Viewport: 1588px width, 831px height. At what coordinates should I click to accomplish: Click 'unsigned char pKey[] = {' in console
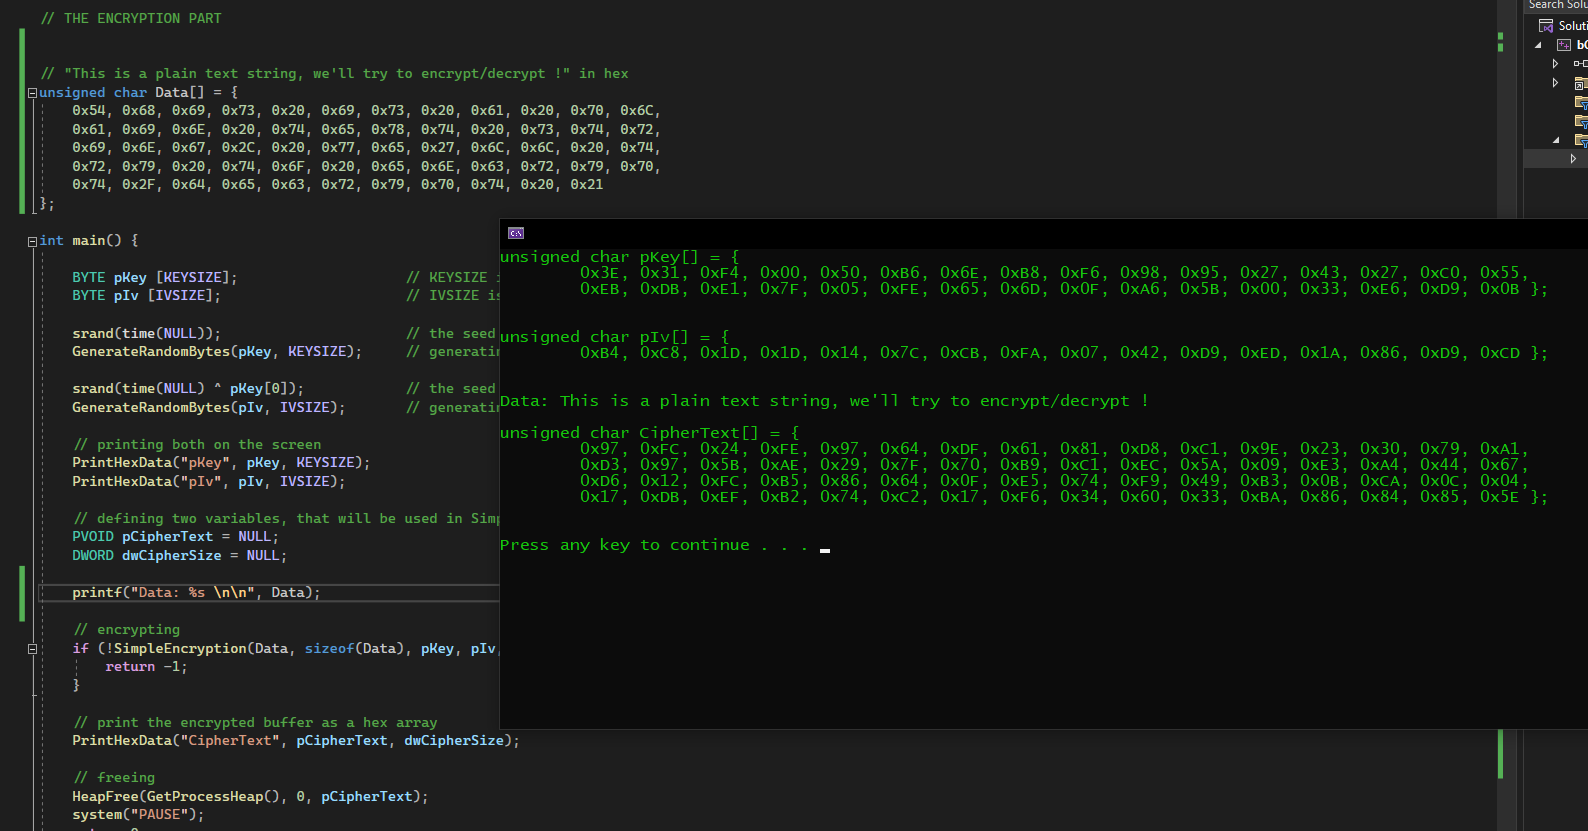click(x=620, y=257)
